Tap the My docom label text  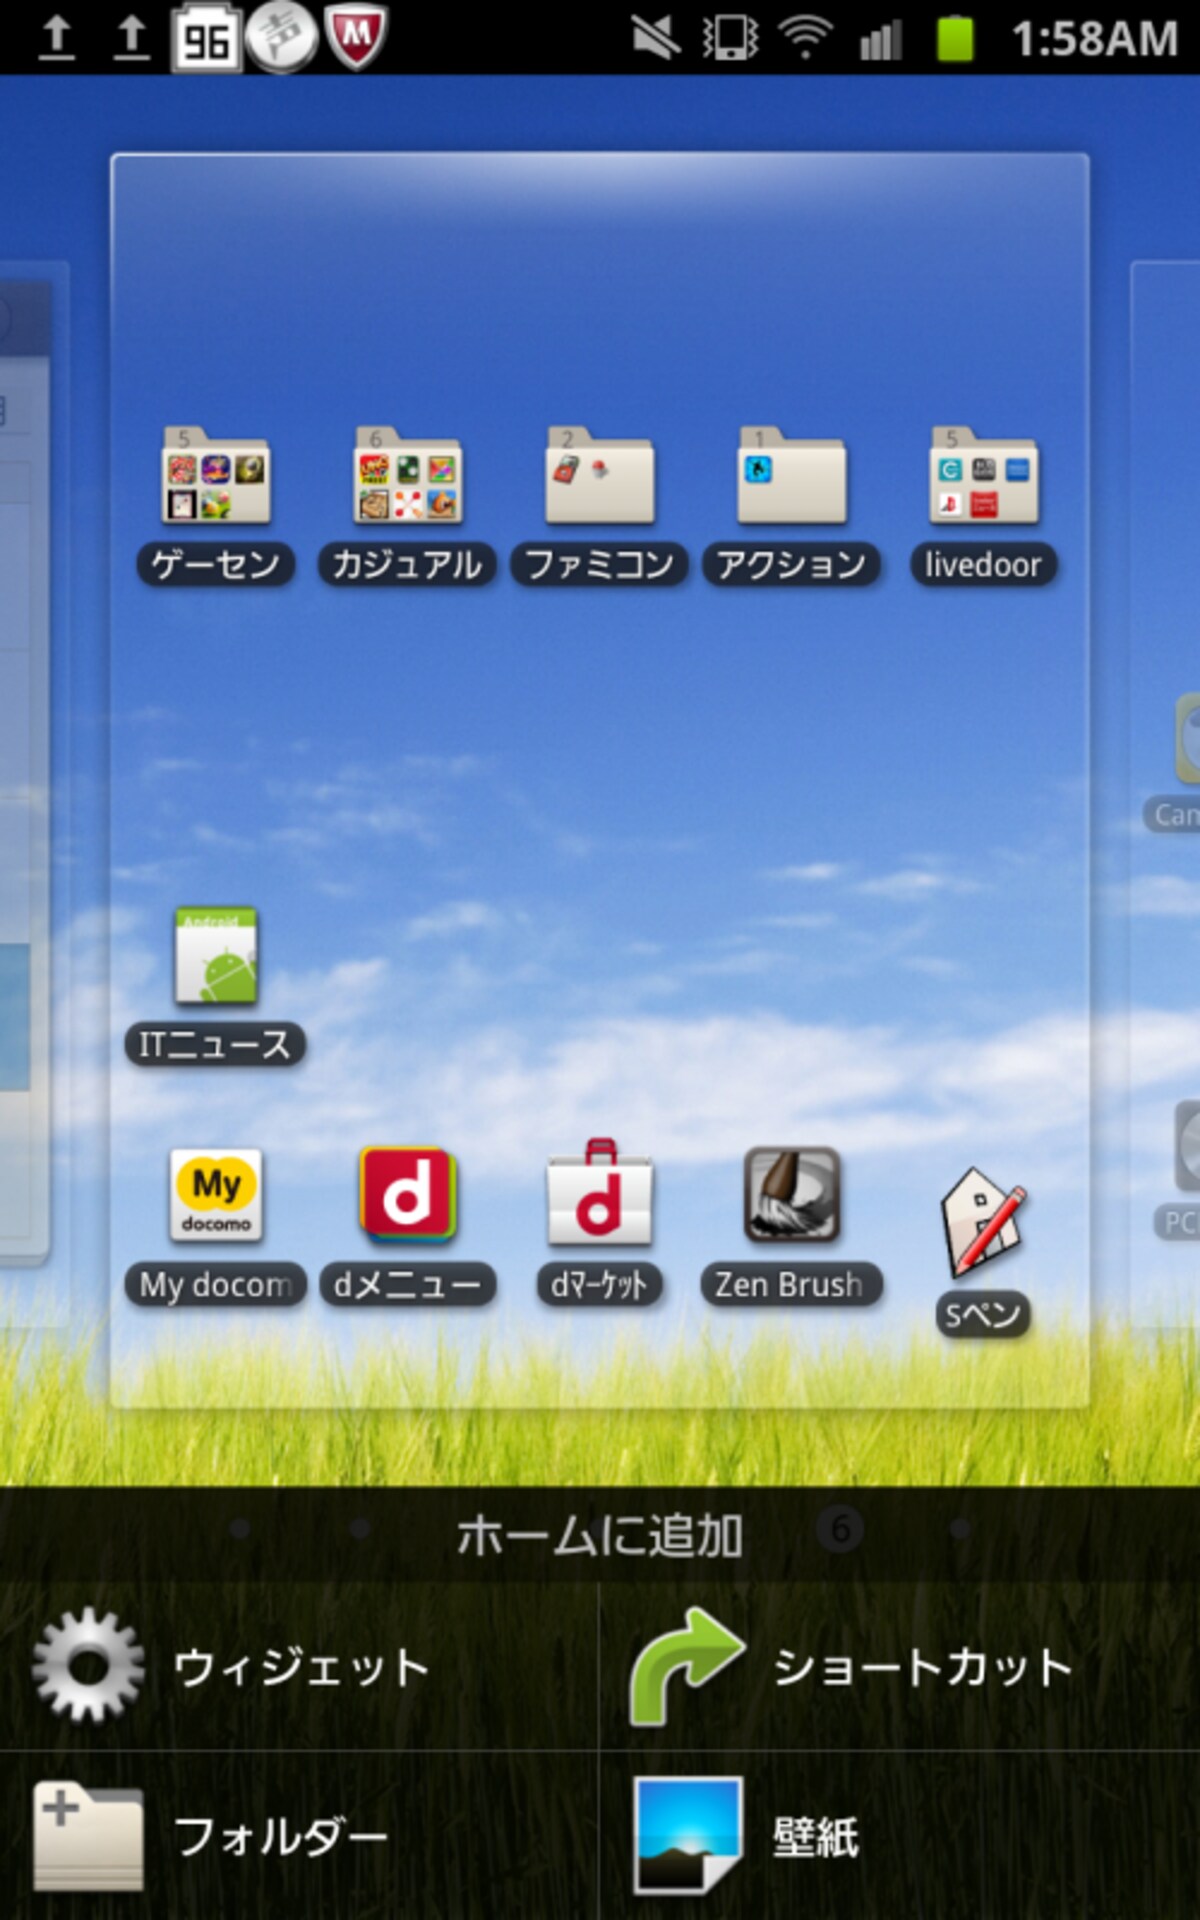[215, 1285]
